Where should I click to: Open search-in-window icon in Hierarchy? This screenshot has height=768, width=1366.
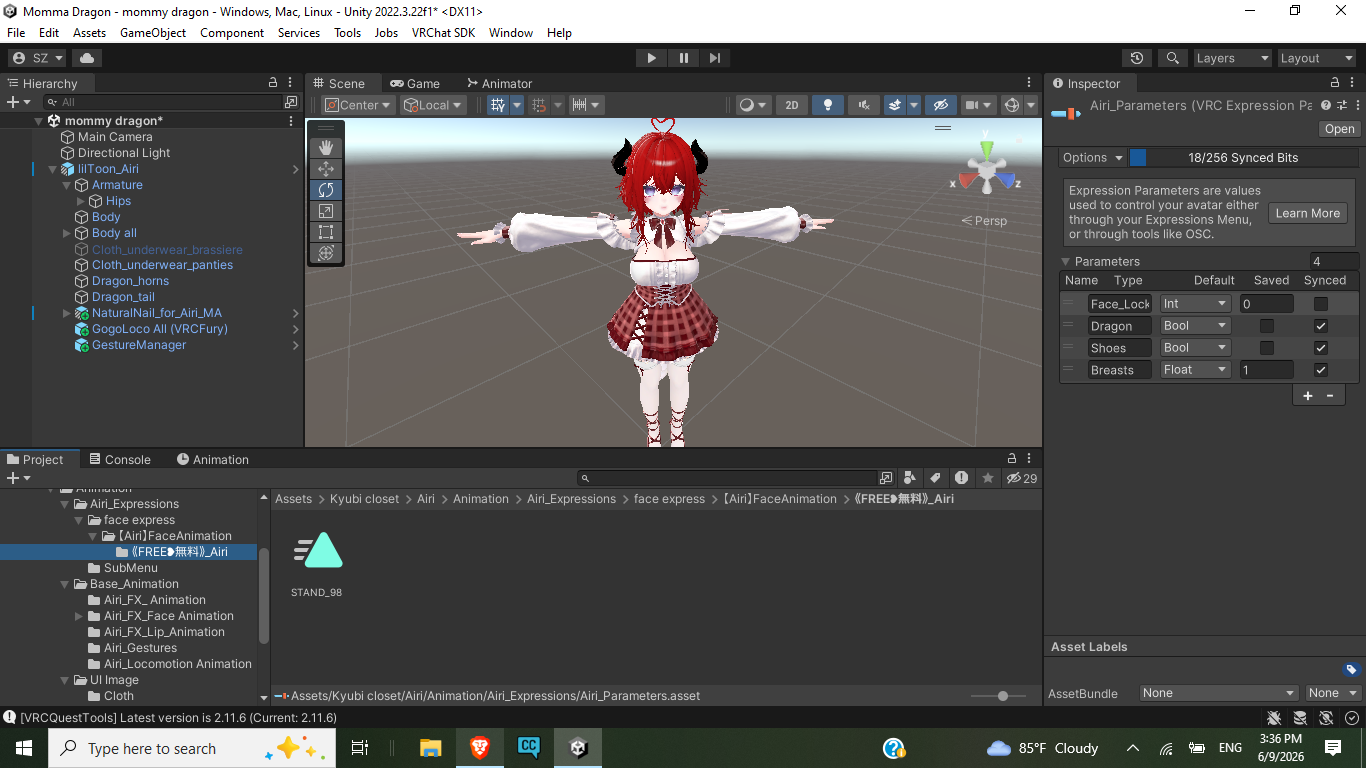point(291,102)
